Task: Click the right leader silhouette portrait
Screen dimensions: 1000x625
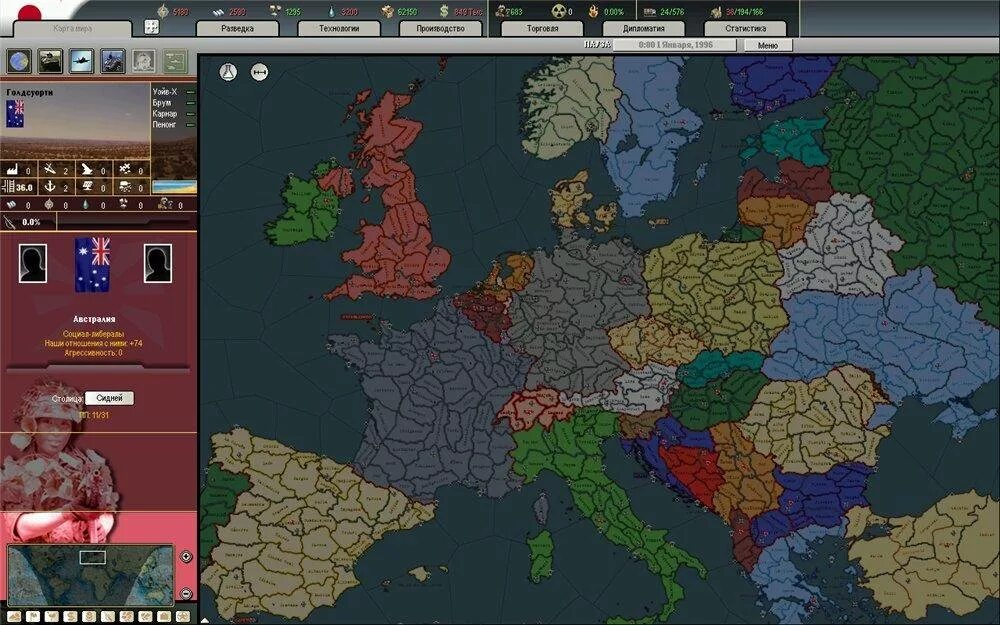Action: point(158,263)
